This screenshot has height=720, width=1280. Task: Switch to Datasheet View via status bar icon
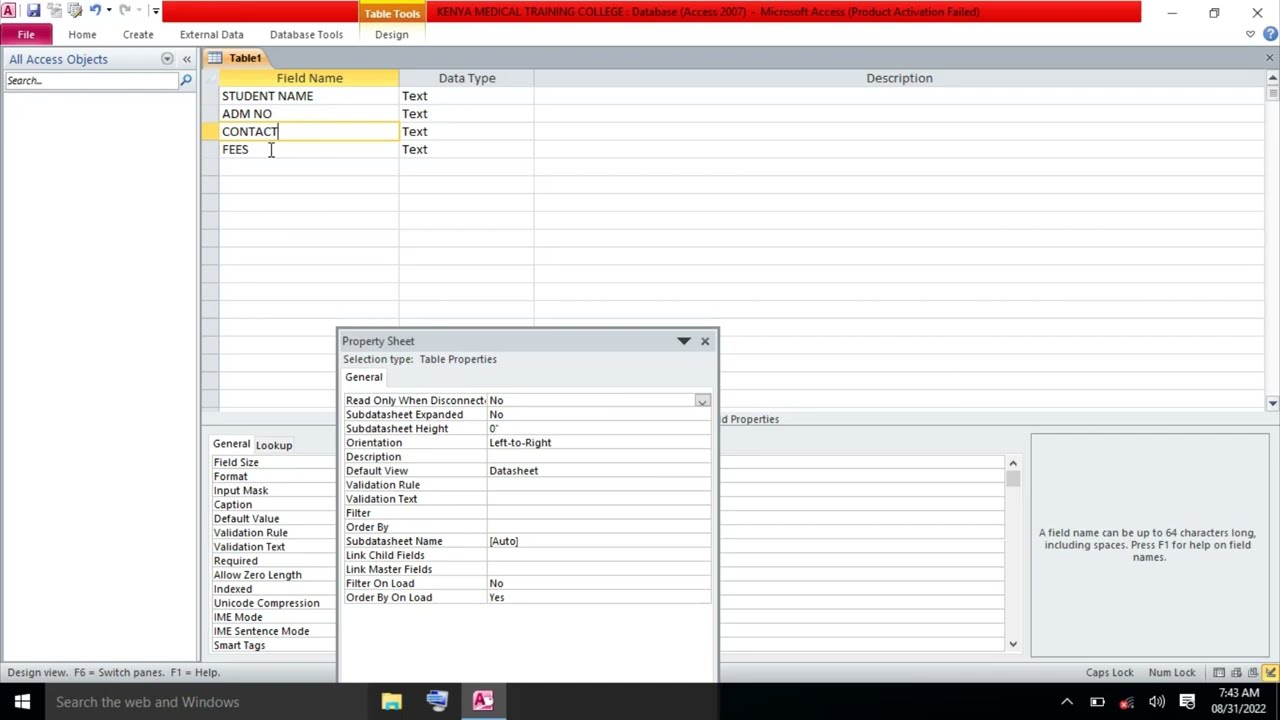pyautogui.click(x=1218, y=673)
